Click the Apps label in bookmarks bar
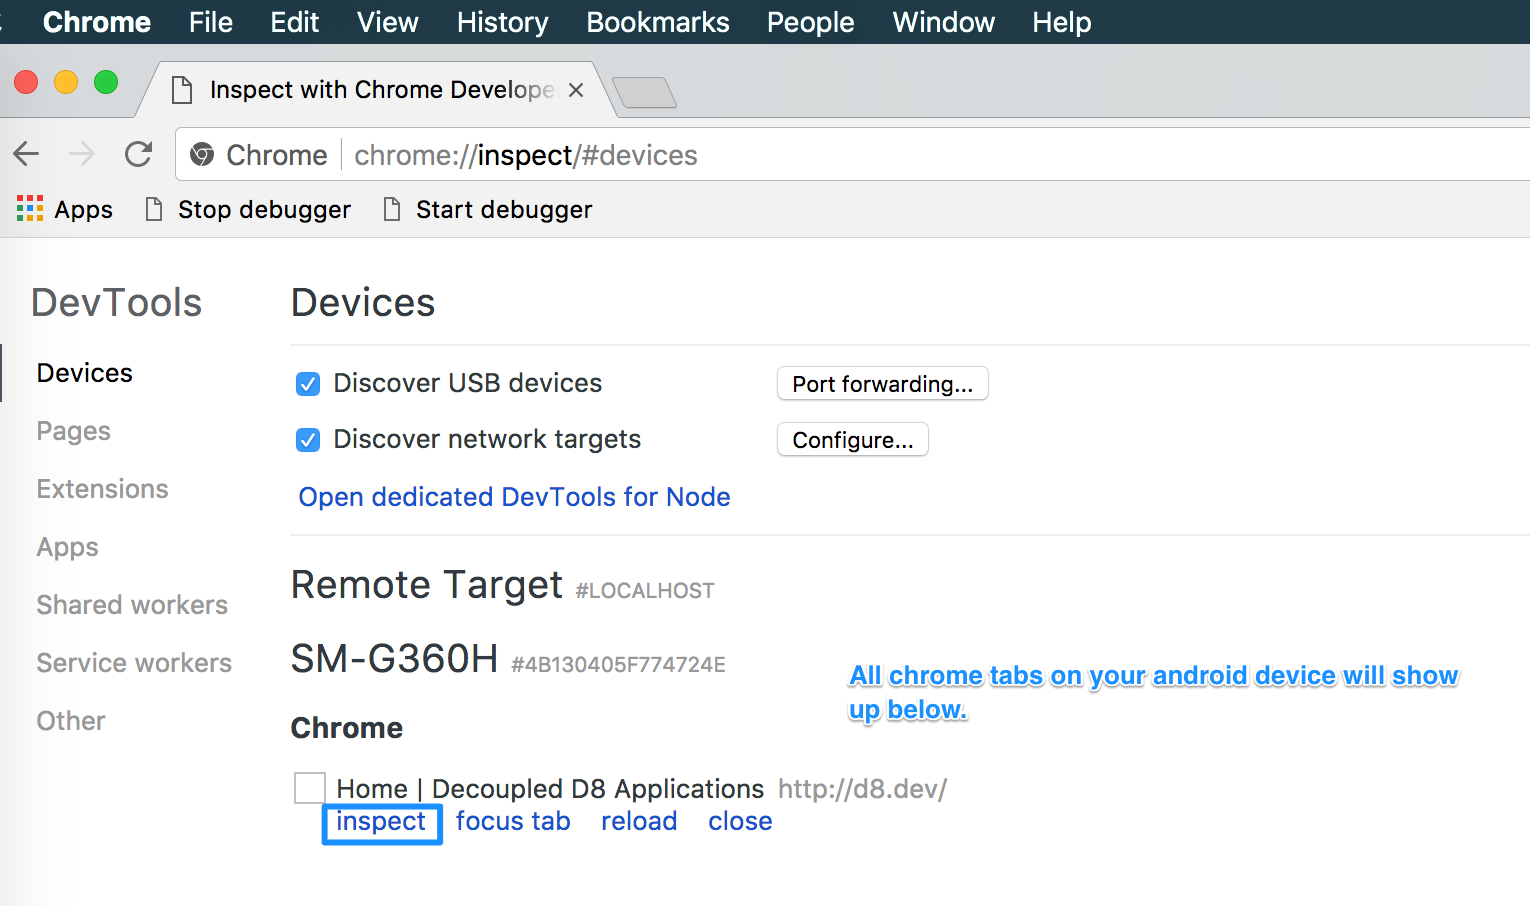 point(84,209)
